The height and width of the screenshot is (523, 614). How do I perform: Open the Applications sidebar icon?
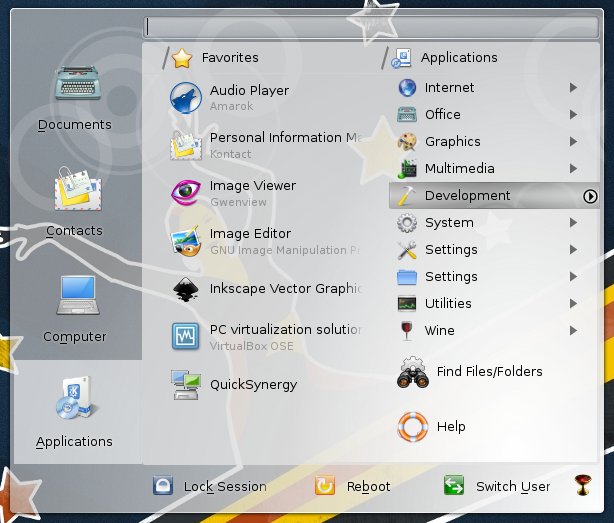coord(76,397)
